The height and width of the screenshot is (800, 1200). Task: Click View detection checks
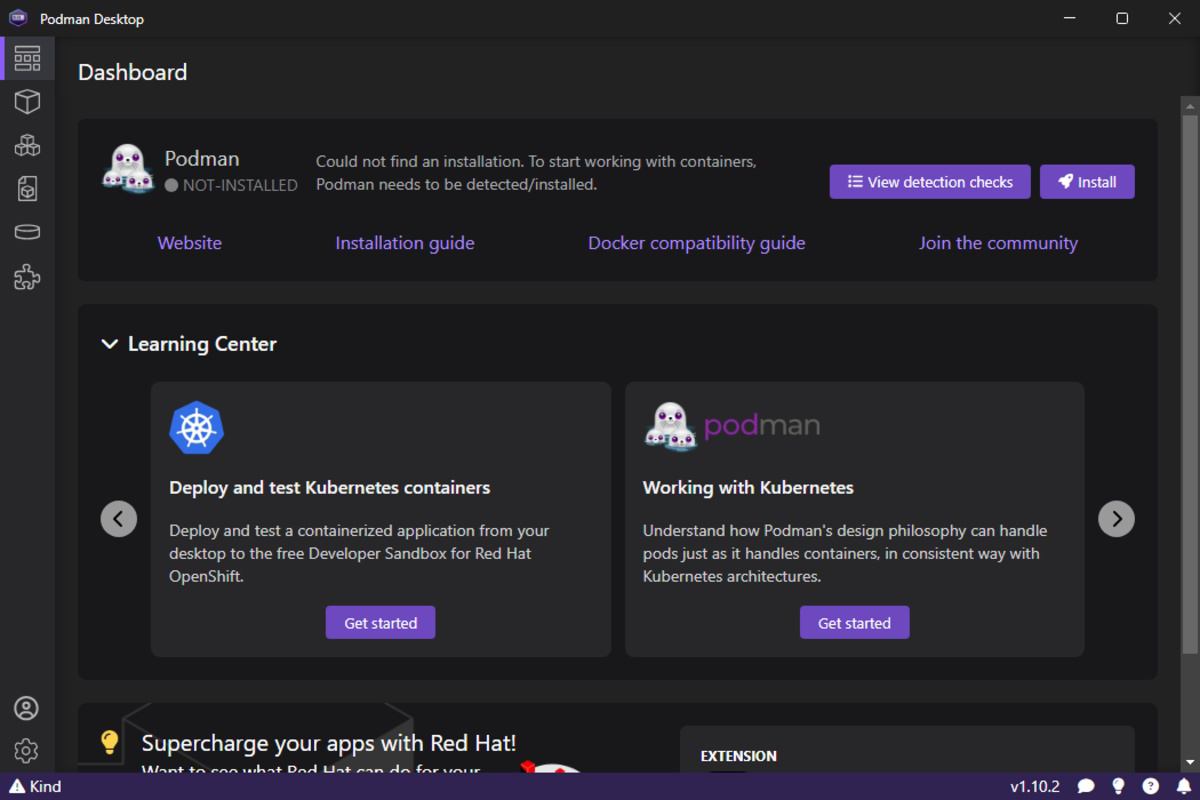pos(929,181)
